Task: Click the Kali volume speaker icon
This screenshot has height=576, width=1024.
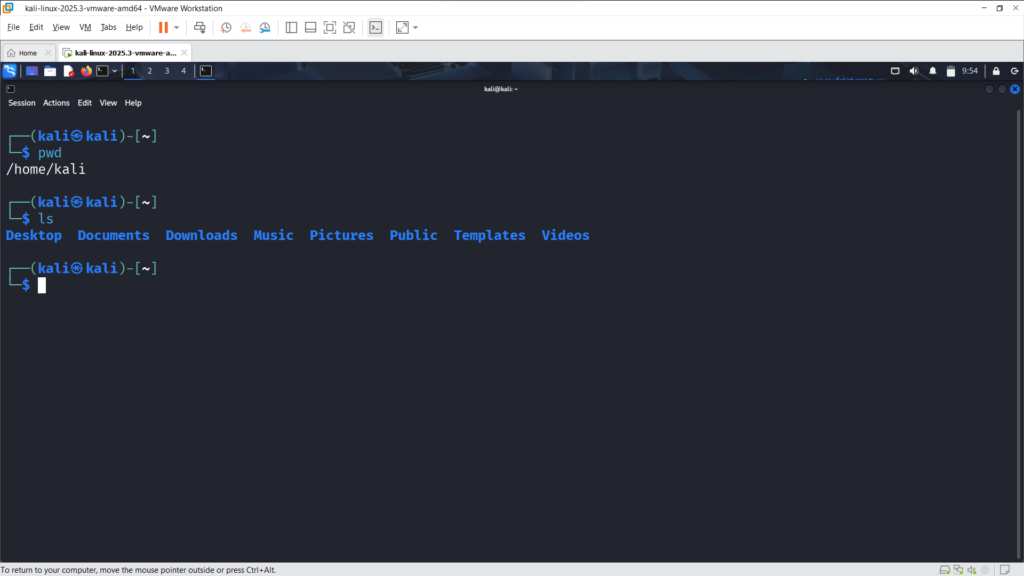Action: [x=914, y=71]
